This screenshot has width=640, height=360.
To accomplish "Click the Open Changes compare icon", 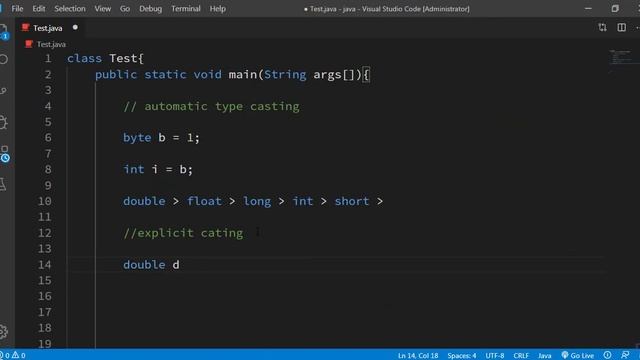I will (602, 28).
